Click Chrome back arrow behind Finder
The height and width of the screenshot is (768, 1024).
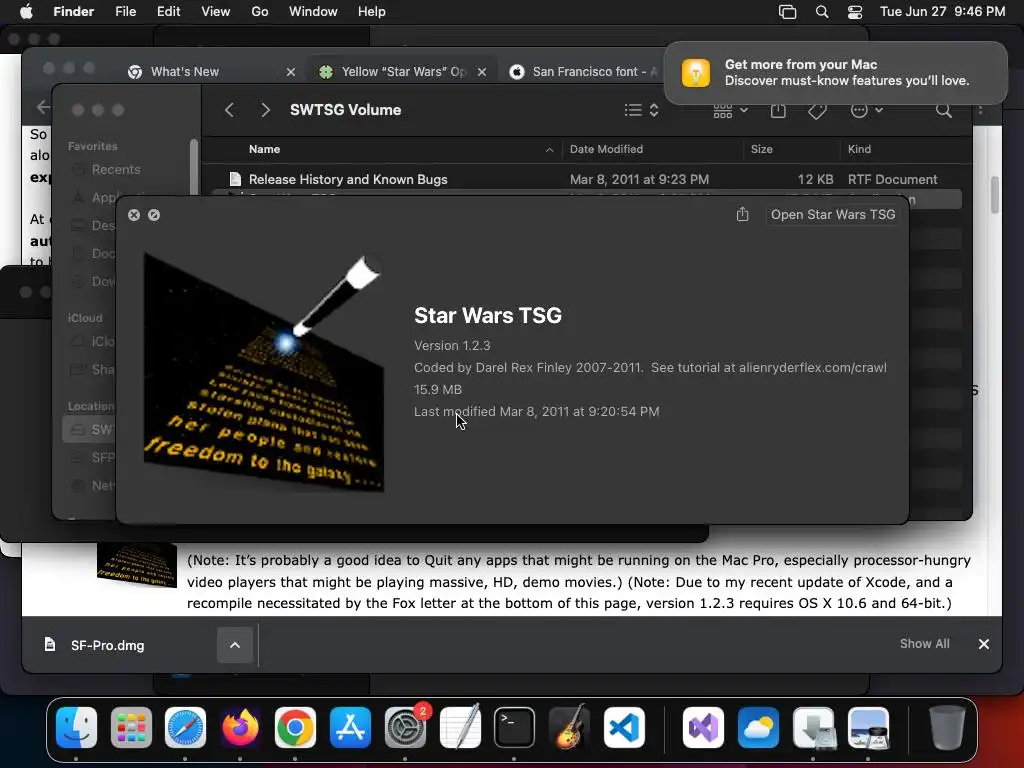coord(43,107)
